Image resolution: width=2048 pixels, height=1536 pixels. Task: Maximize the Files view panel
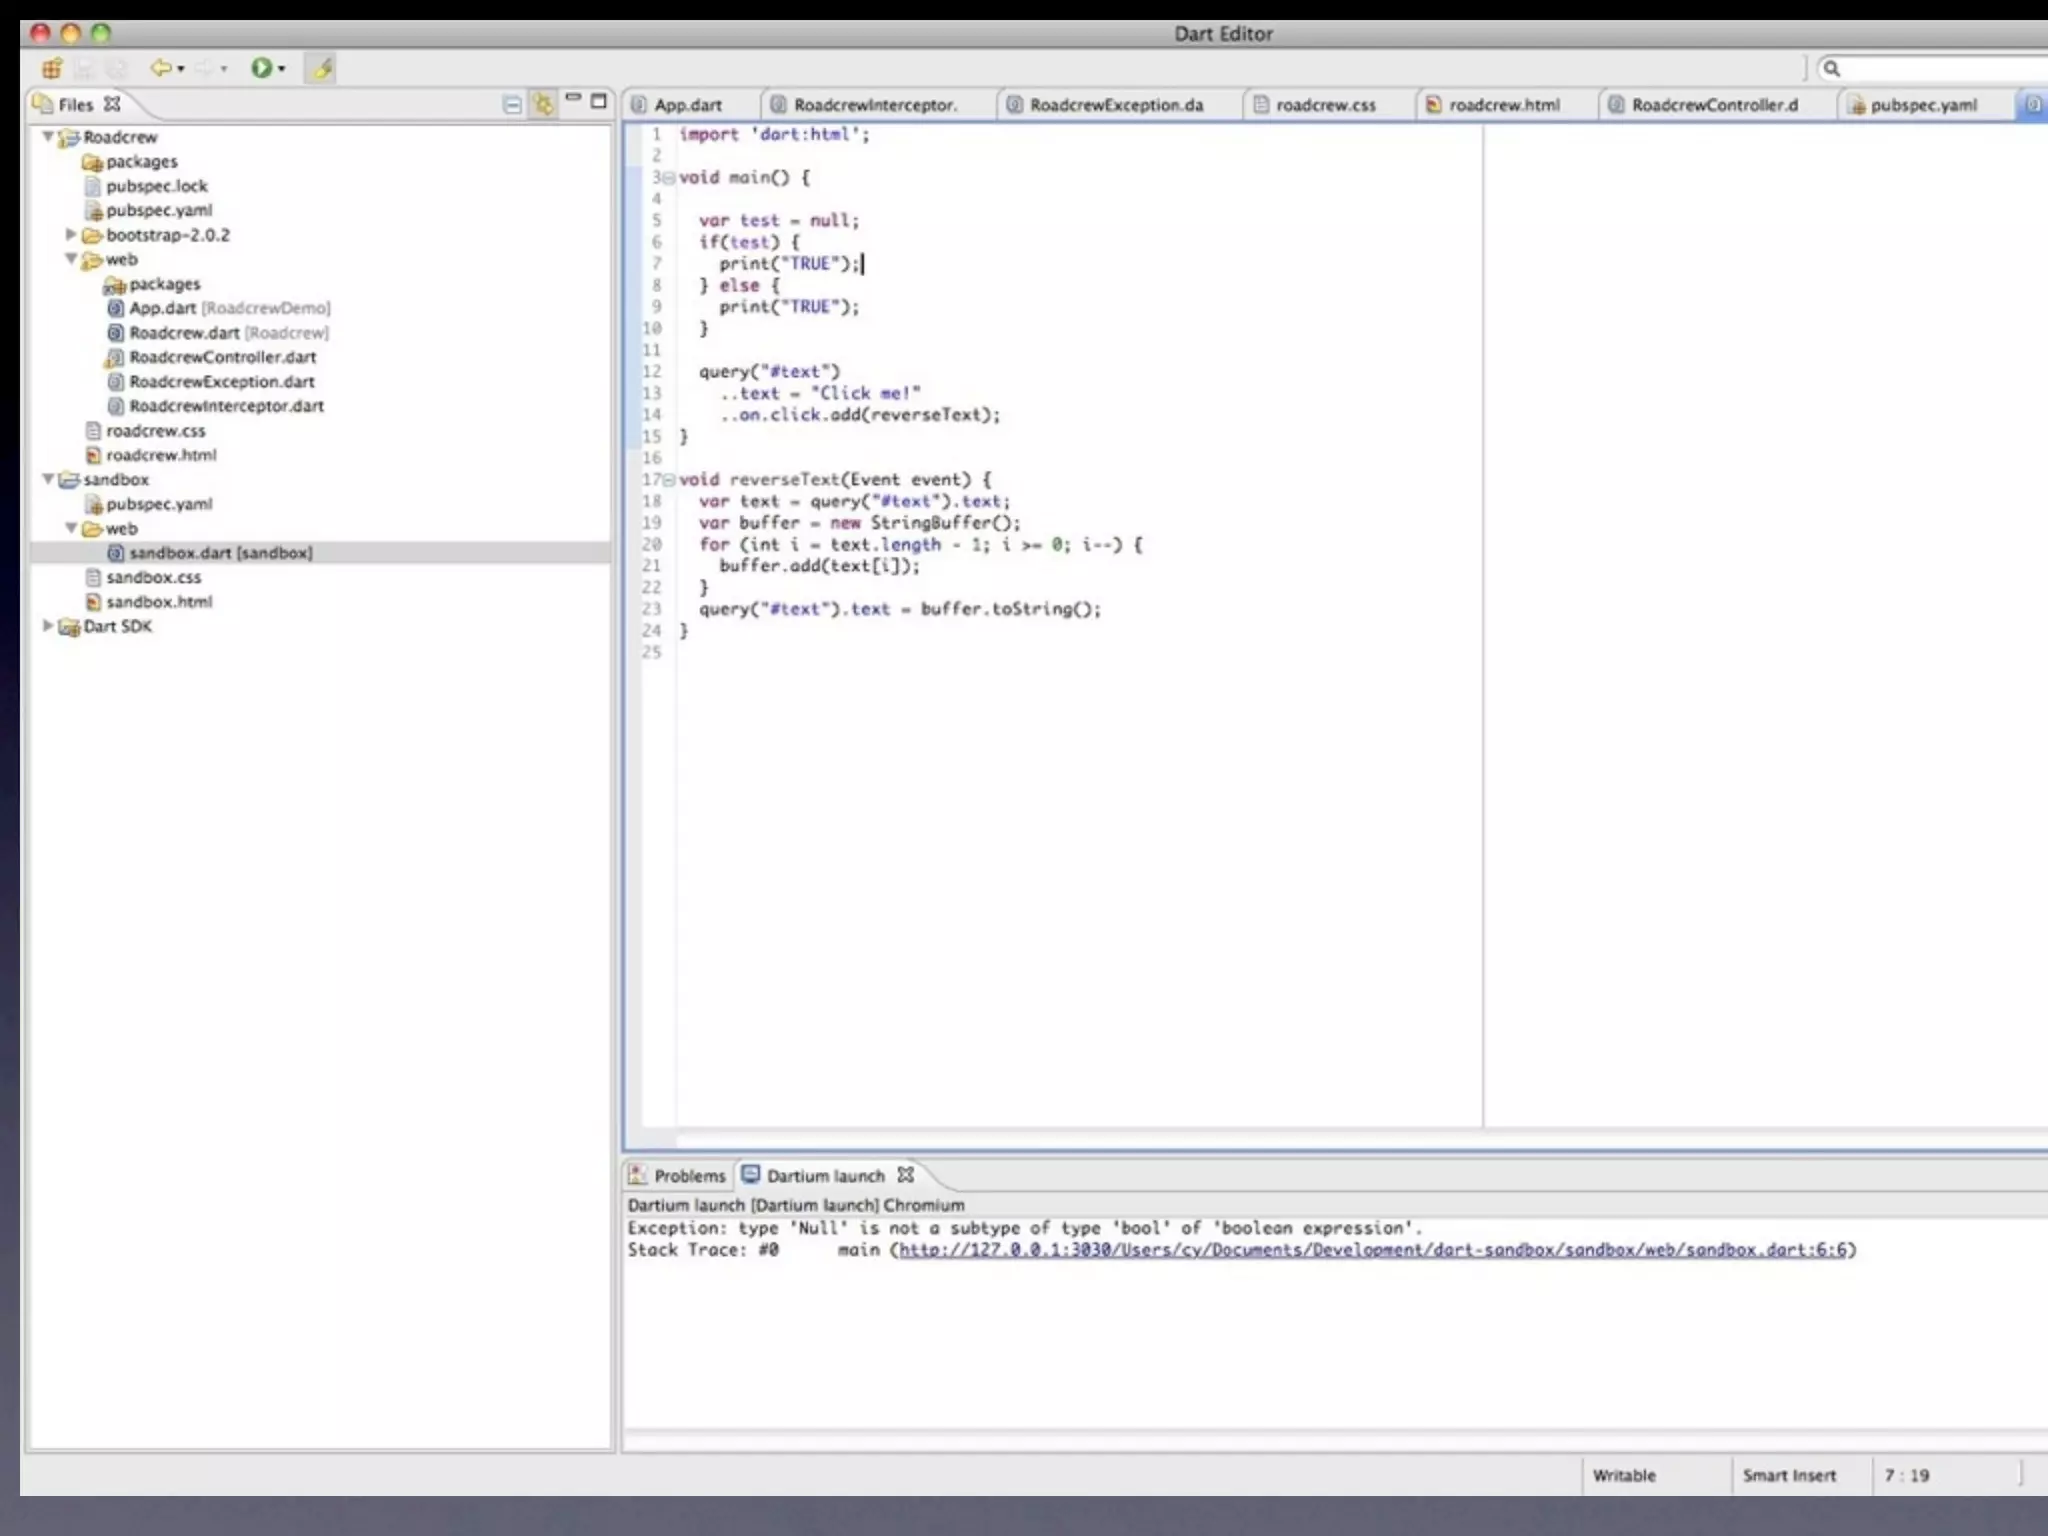(x=599, y=101)
